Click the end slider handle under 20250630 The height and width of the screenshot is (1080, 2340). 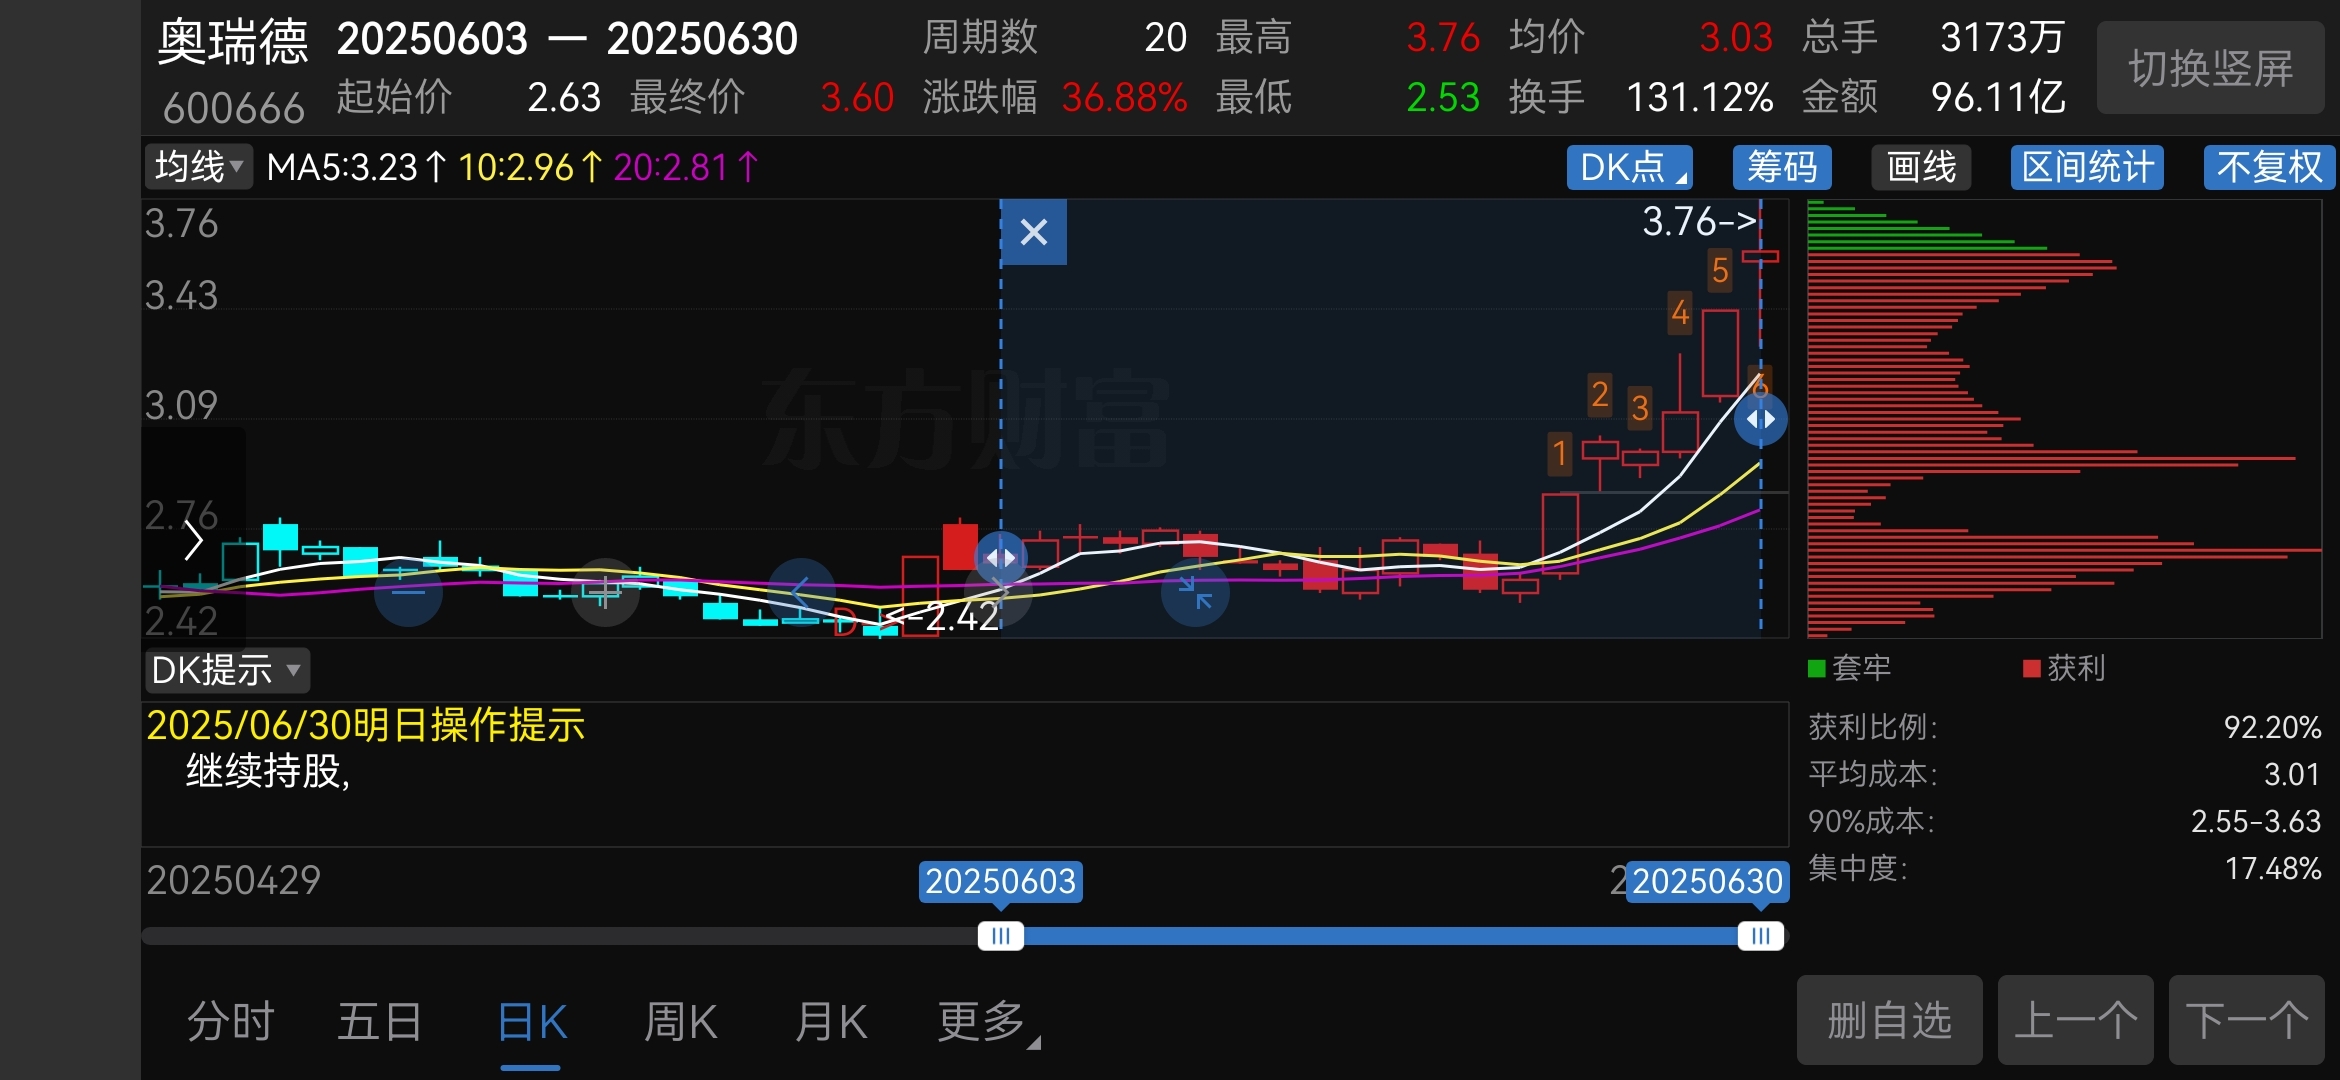pyautogui.click(x=1761, y=936)
